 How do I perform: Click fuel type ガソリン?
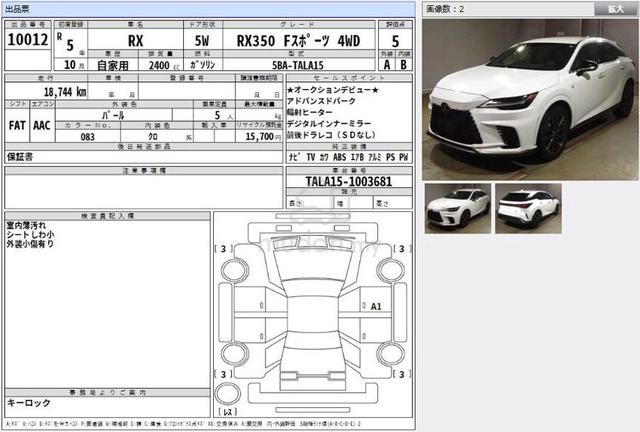(x=202, y=65)
